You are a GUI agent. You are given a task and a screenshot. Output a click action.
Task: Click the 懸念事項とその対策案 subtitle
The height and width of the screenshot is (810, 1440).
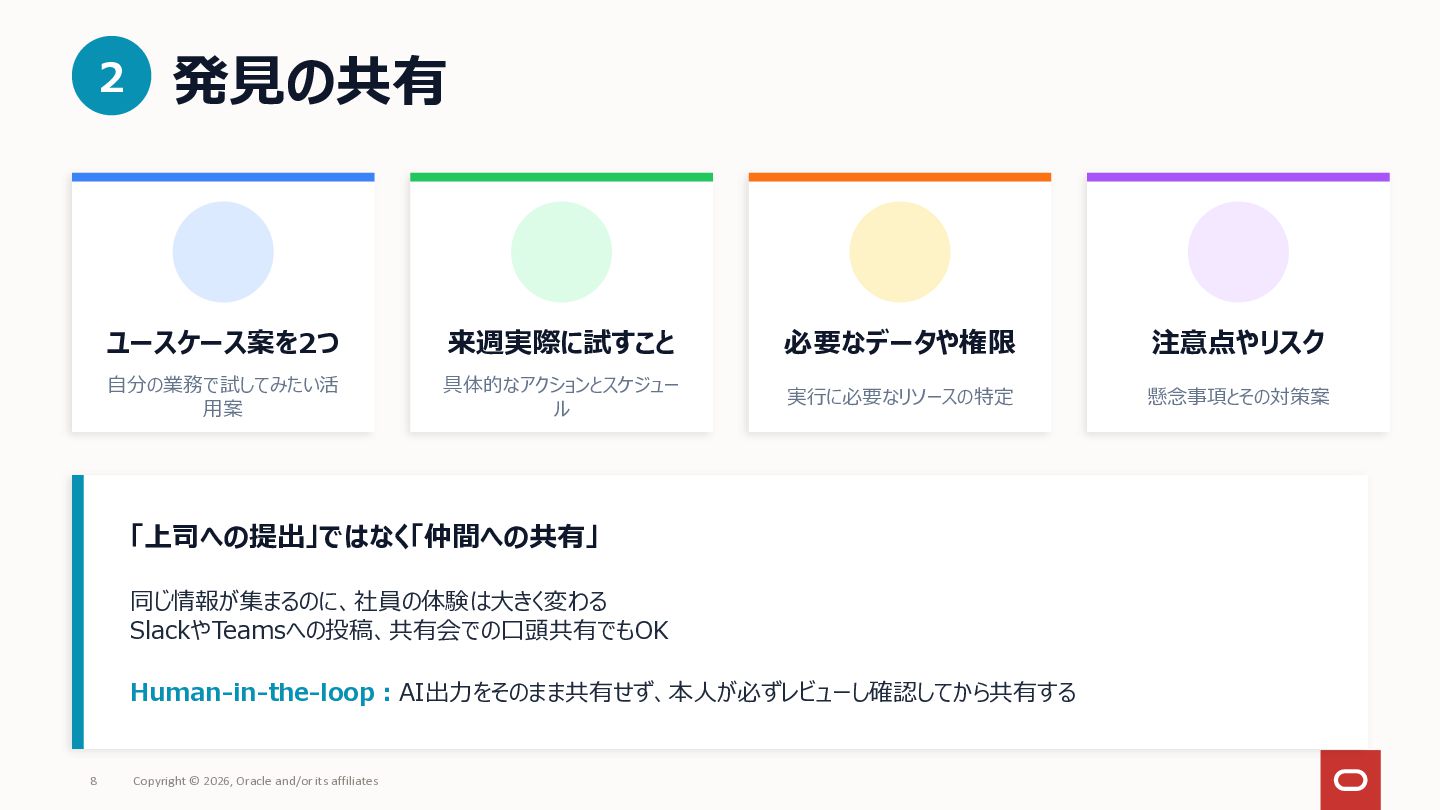click(x=1238, y=397)
